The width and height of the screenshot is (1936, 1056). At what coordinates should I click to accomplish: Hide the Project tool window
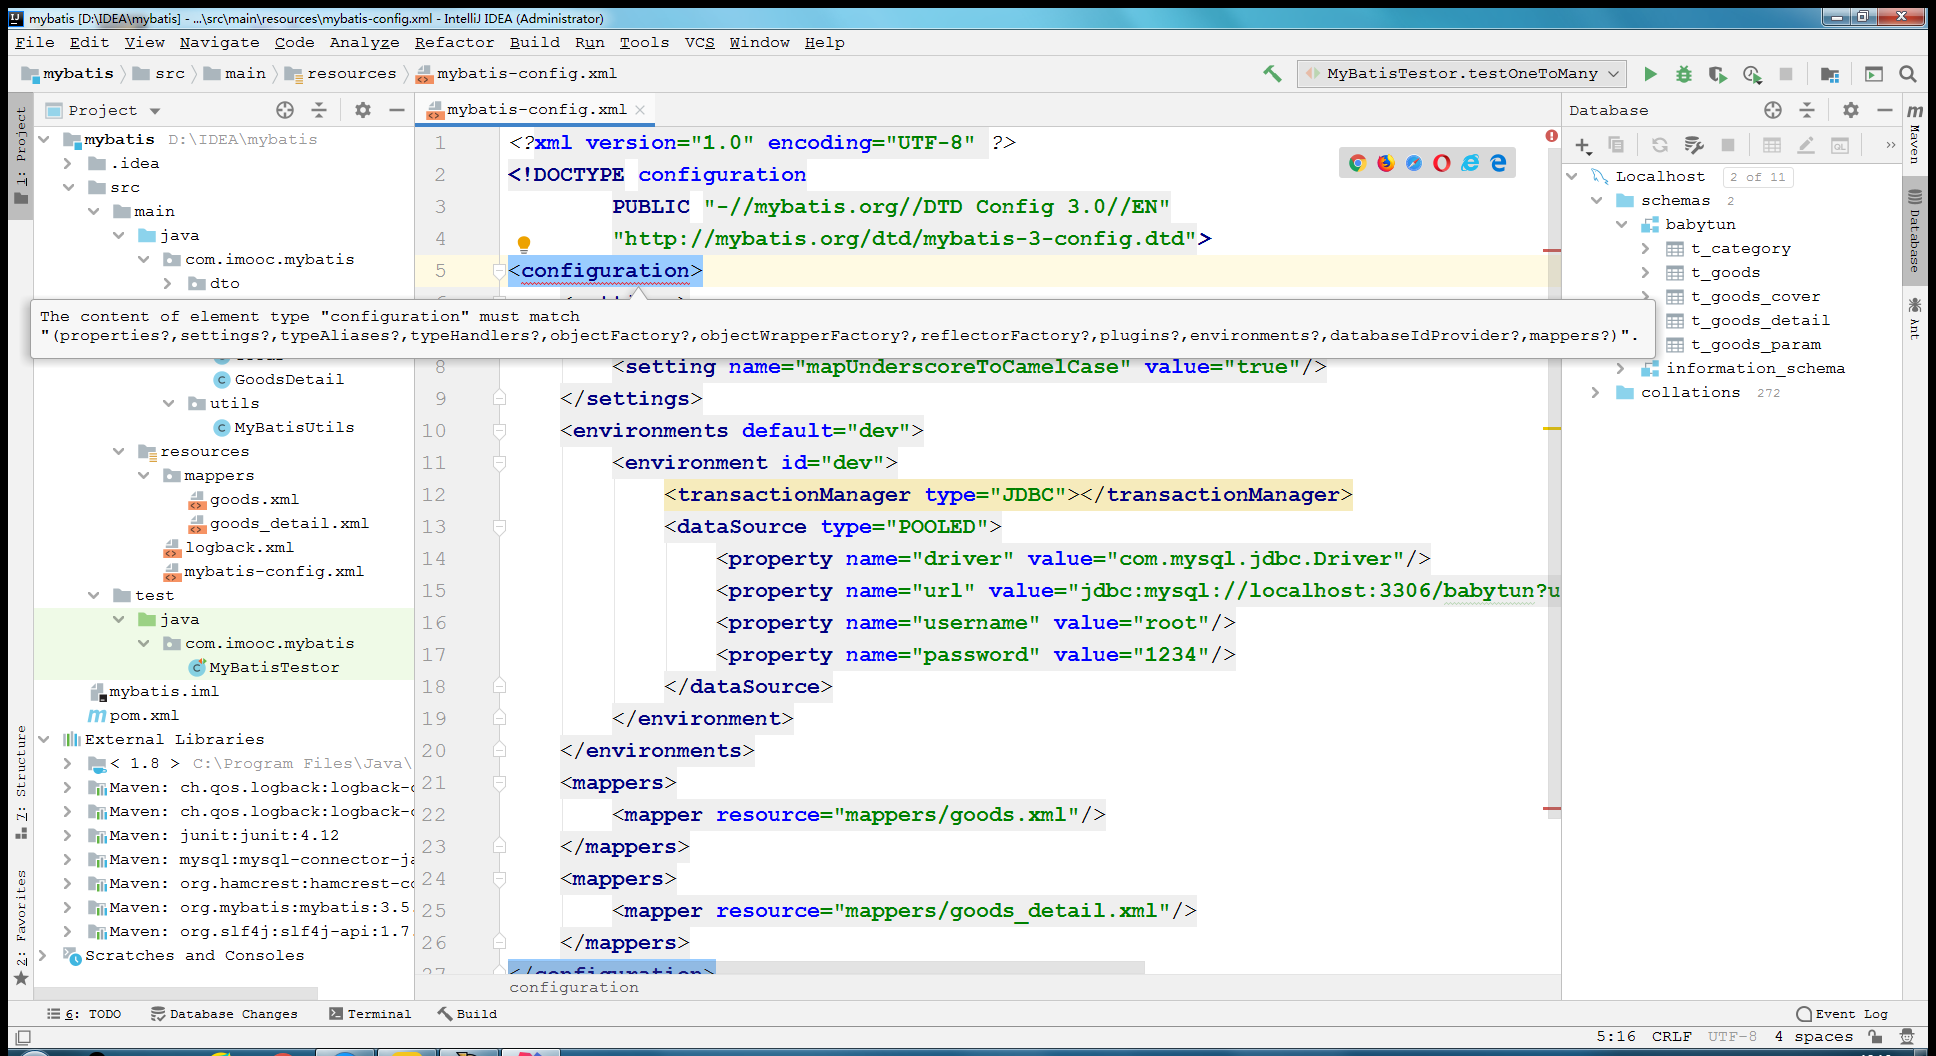coord(397,110)
